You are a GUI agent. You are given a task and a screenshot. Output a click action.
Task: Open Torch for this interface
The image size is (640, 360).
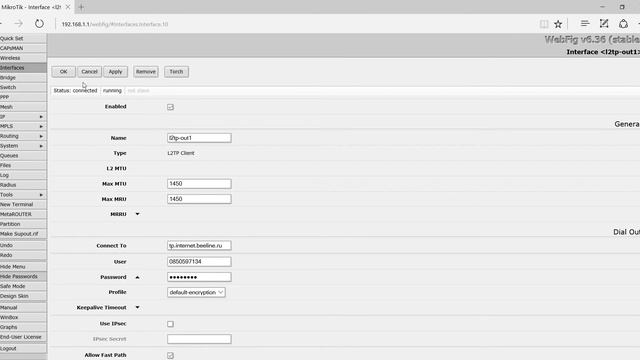point(176,72)
